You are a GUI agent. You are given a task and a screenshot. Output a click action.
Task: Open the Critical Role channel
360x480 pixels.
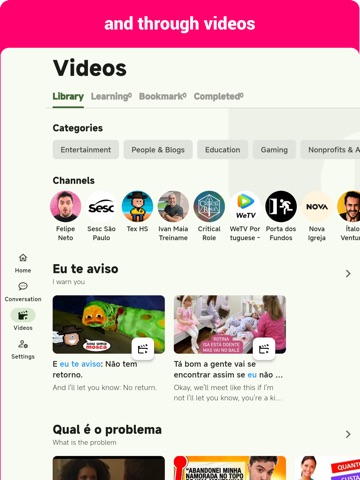pos(209,216)
